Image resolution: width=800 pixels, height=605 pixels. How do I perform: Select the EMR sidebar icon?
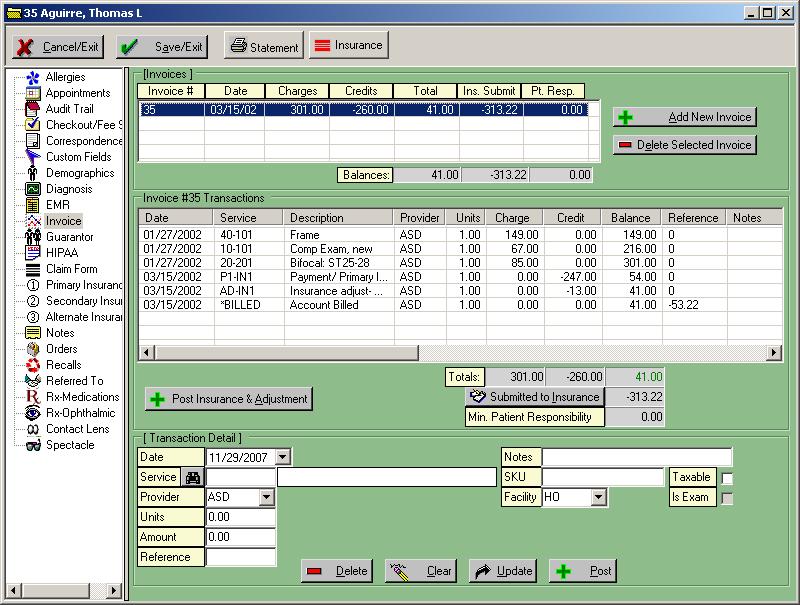coord(33,205)
